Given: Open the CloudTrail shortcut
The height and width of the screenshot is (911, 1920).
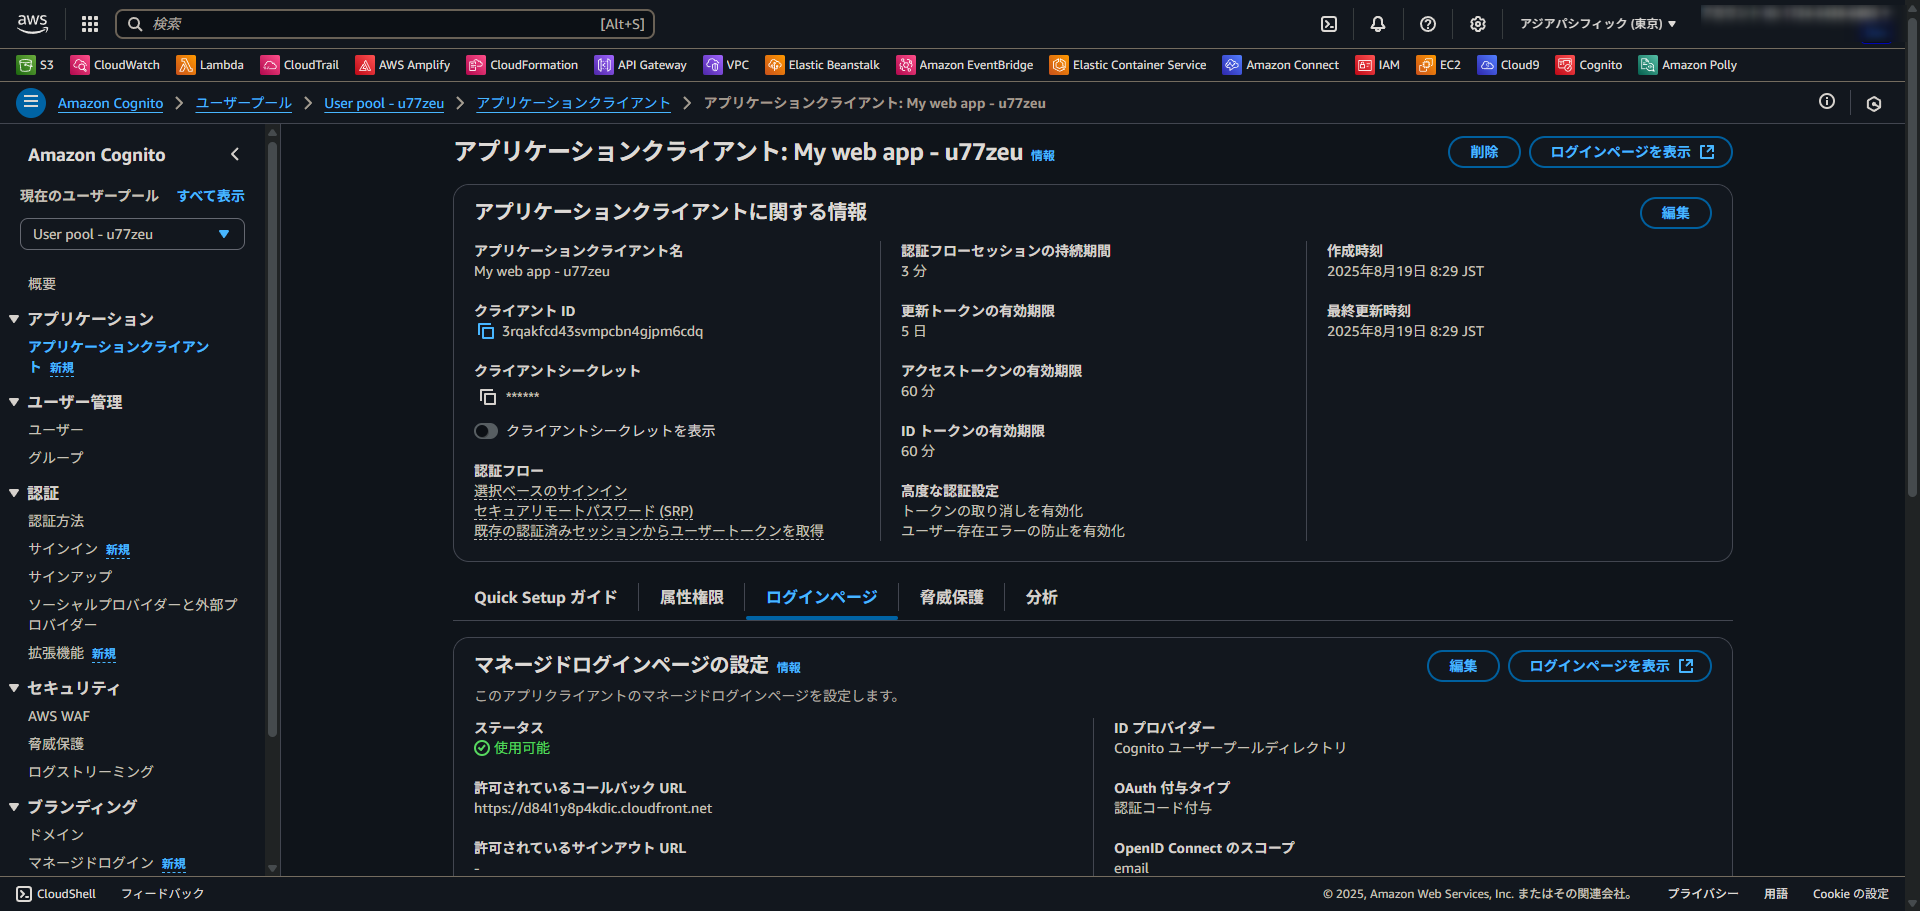Looking at the screenshot, I should (x=300, y=65).
